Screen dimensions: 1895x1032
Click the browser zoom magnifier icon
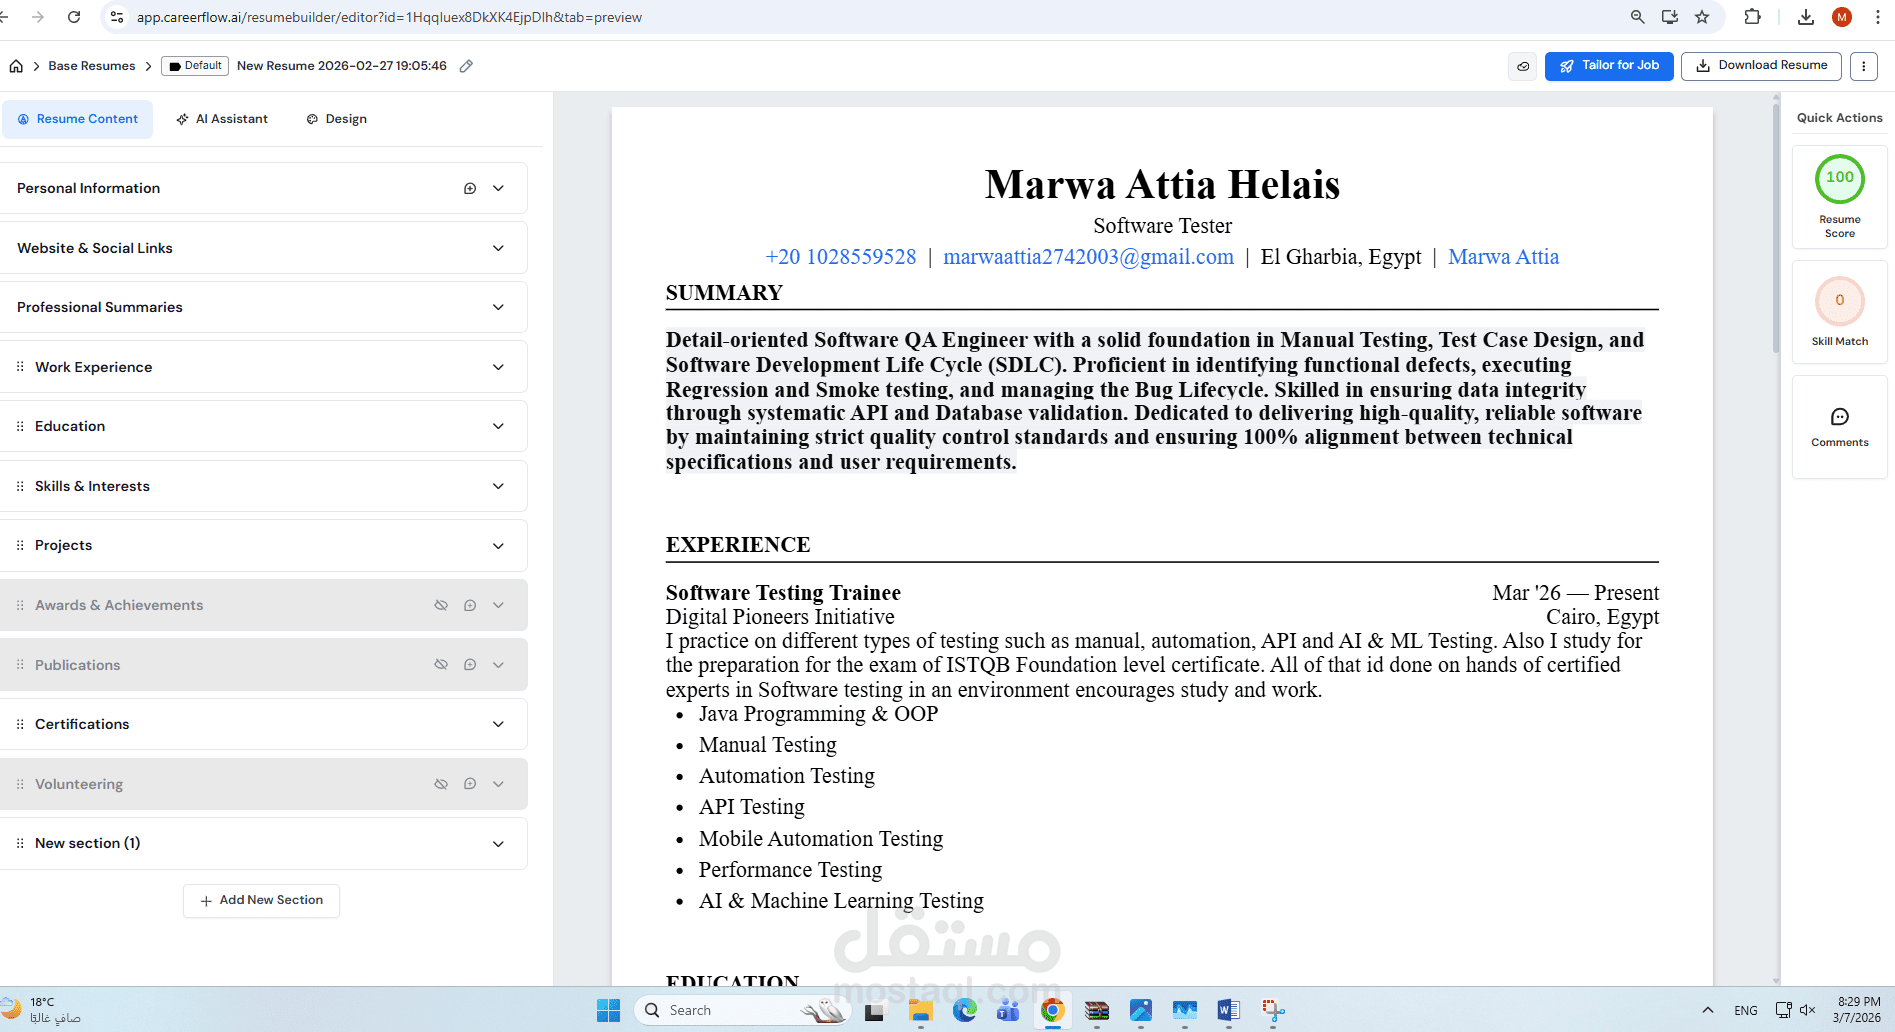(1637, 17)
